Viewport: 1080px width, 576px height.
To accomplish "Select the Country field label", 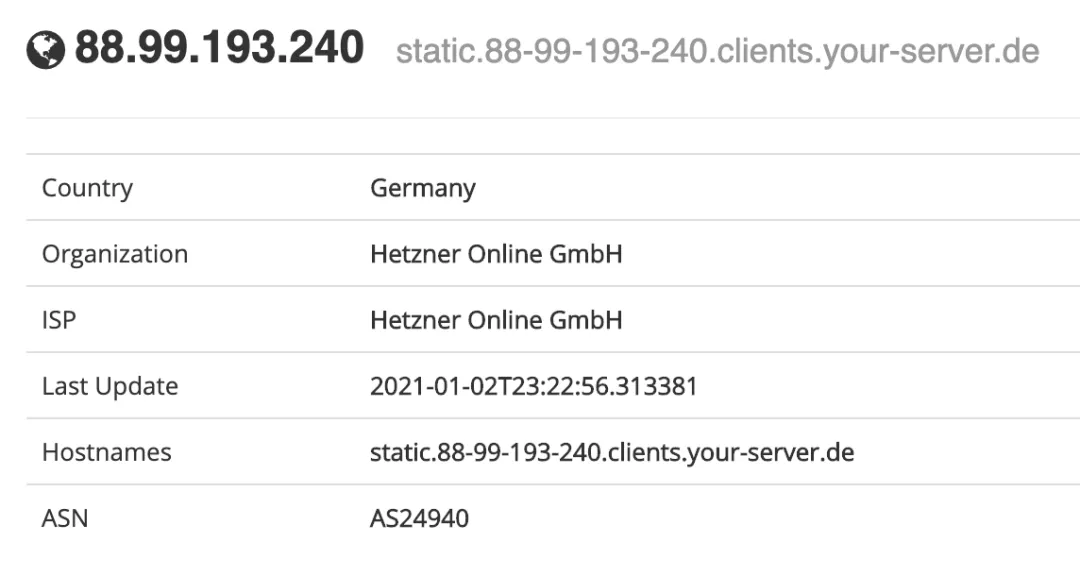I will pyautogui.click(x=87, y=188).
